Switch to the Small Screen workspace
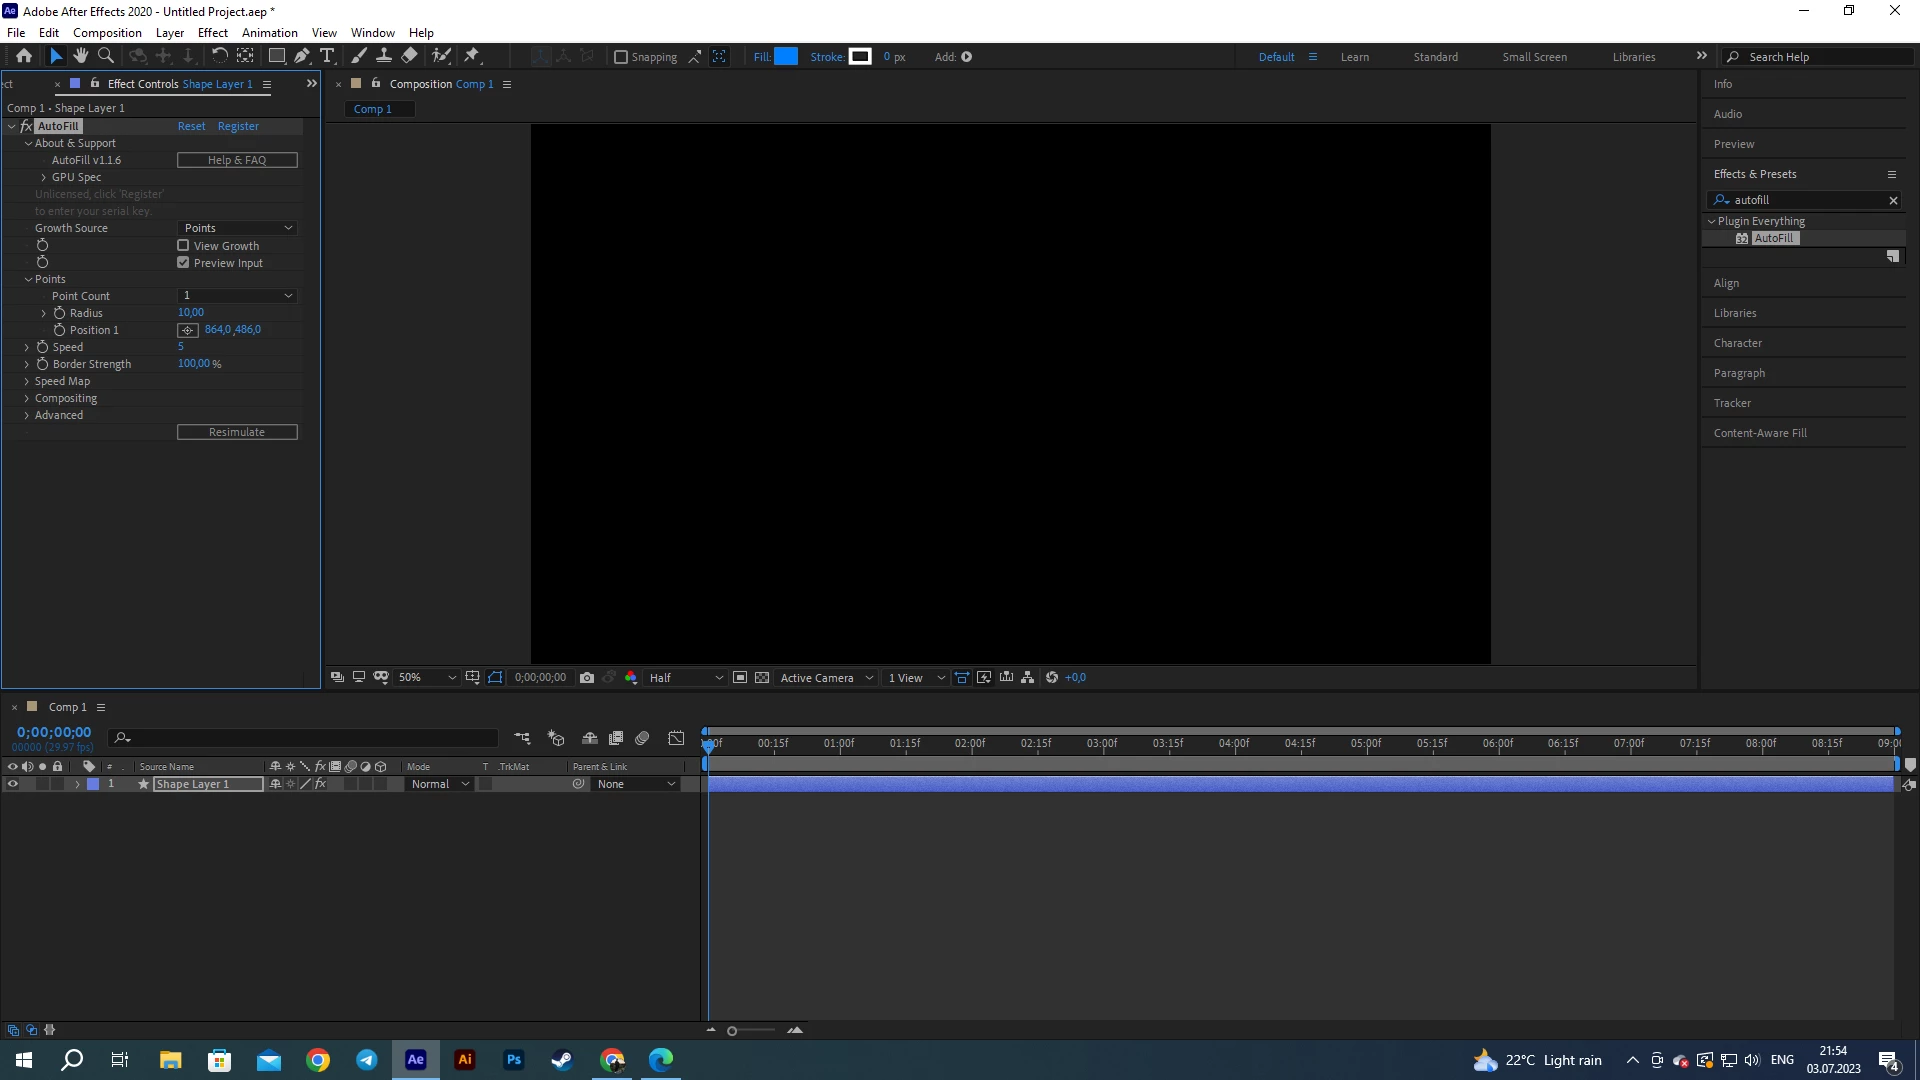This screenshot has width=1920, height=1080. [x=1534, y=57]
